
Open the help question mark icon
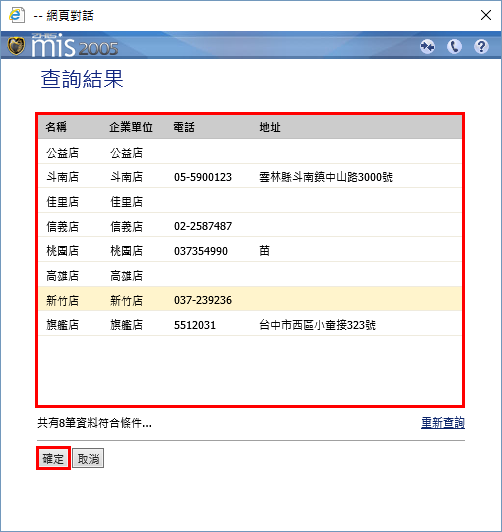coord(481,46)
